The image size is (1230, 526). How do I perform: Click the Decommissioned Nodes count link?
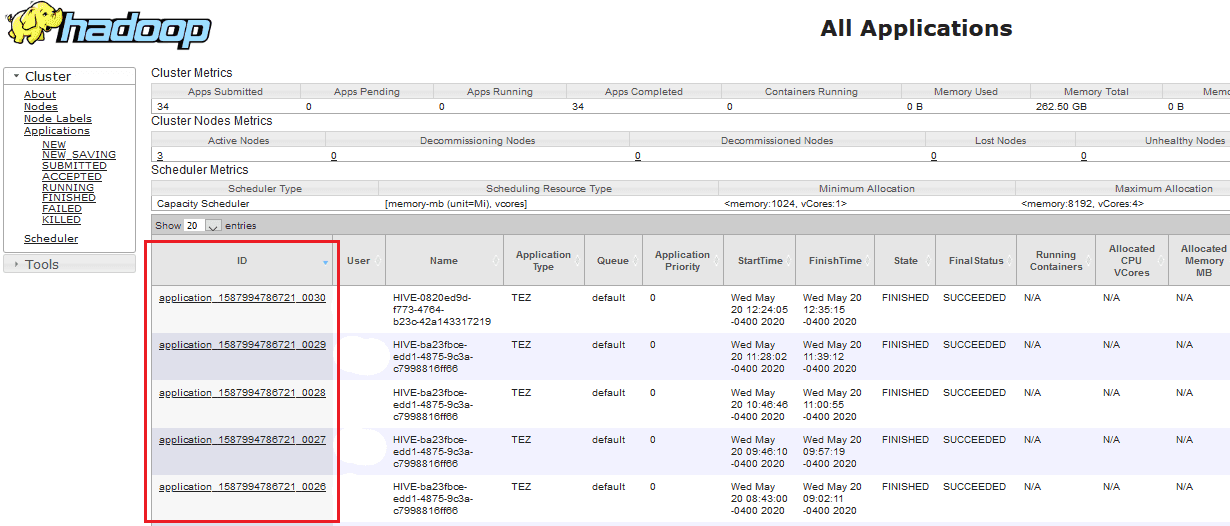637,156
